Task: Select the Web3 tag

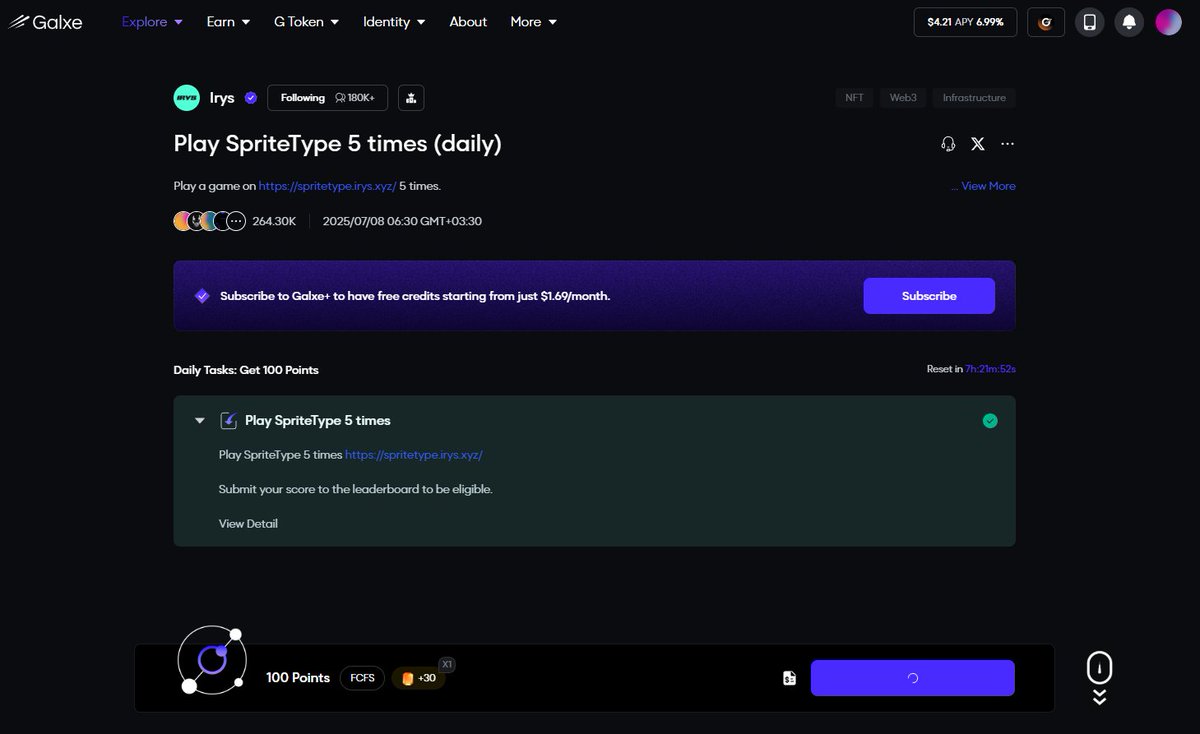Action: 903,98
